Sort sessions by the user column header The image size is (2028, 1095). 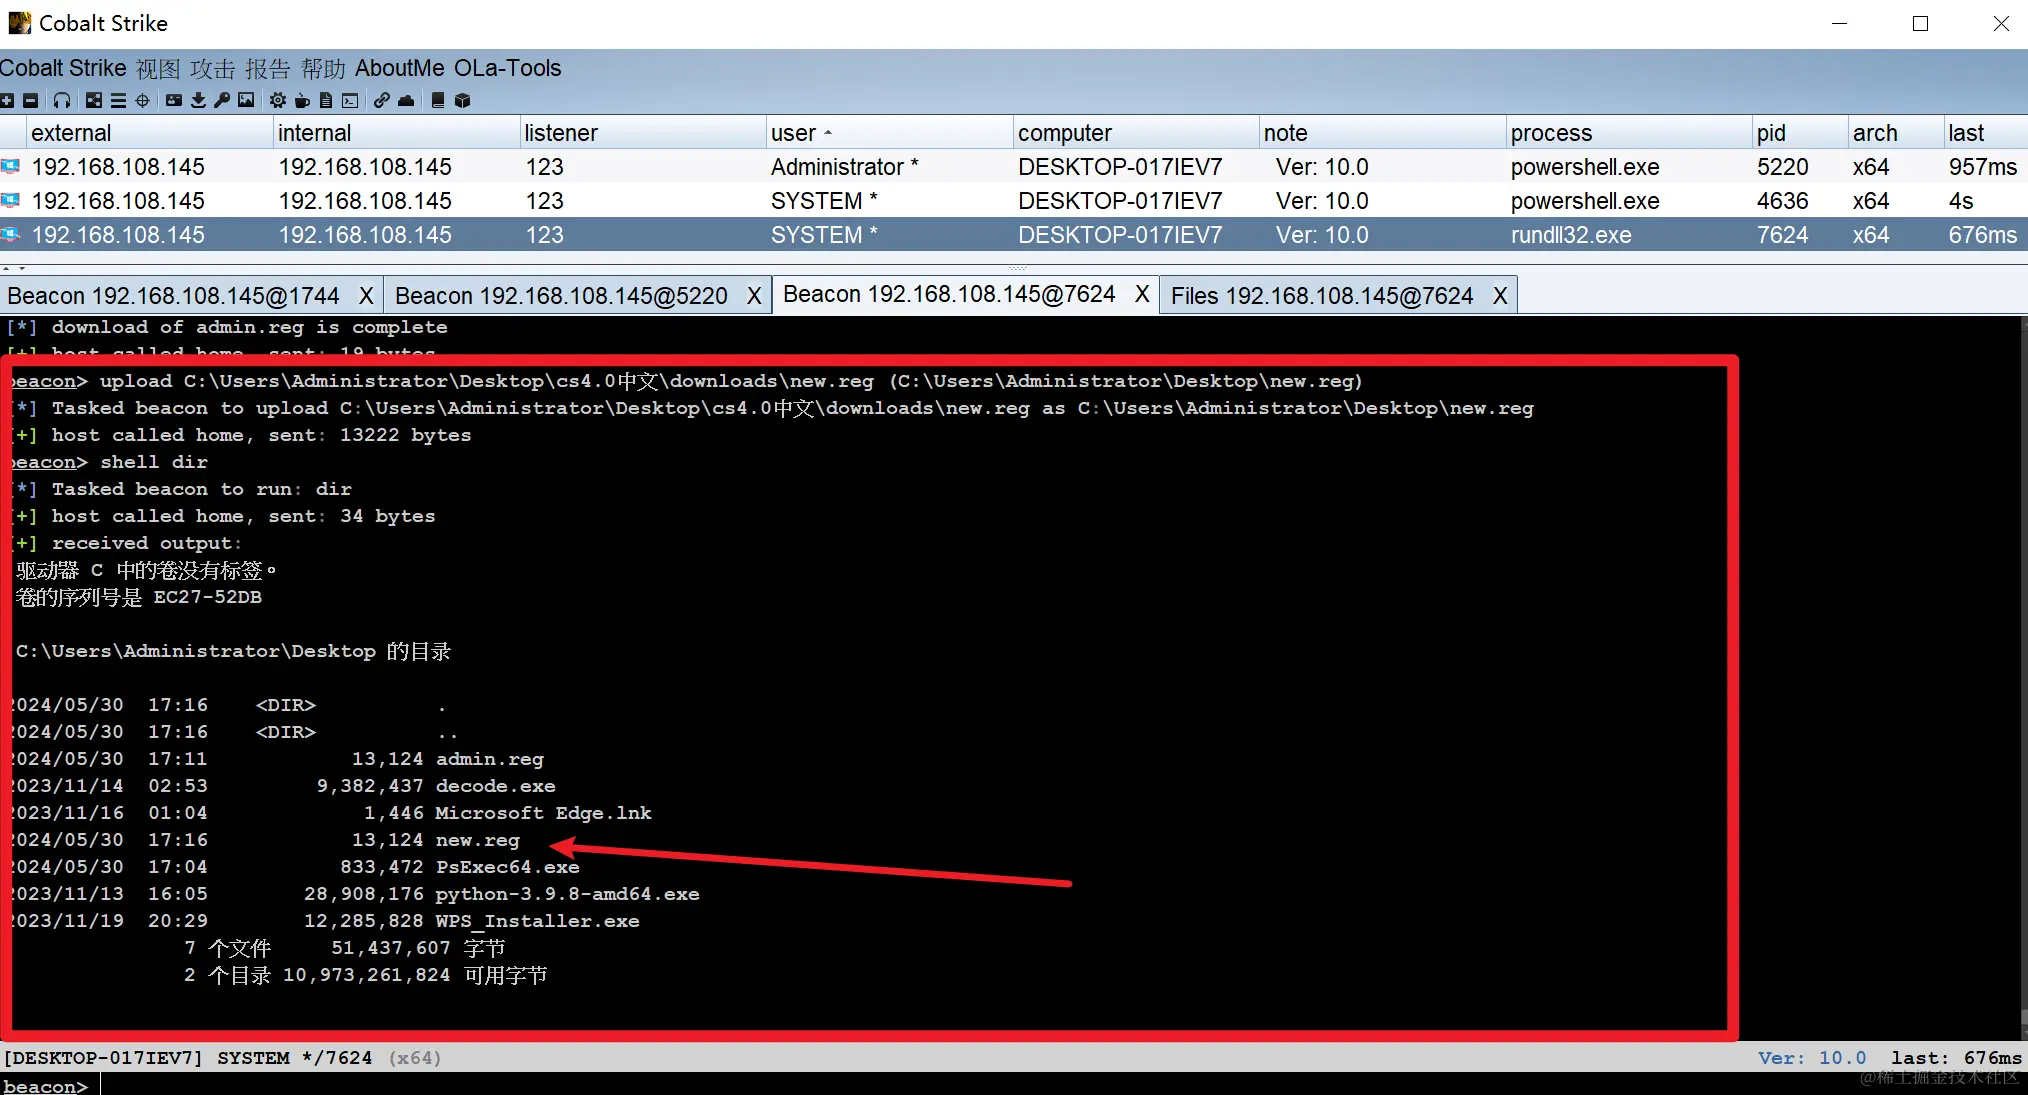click(793, 133)
